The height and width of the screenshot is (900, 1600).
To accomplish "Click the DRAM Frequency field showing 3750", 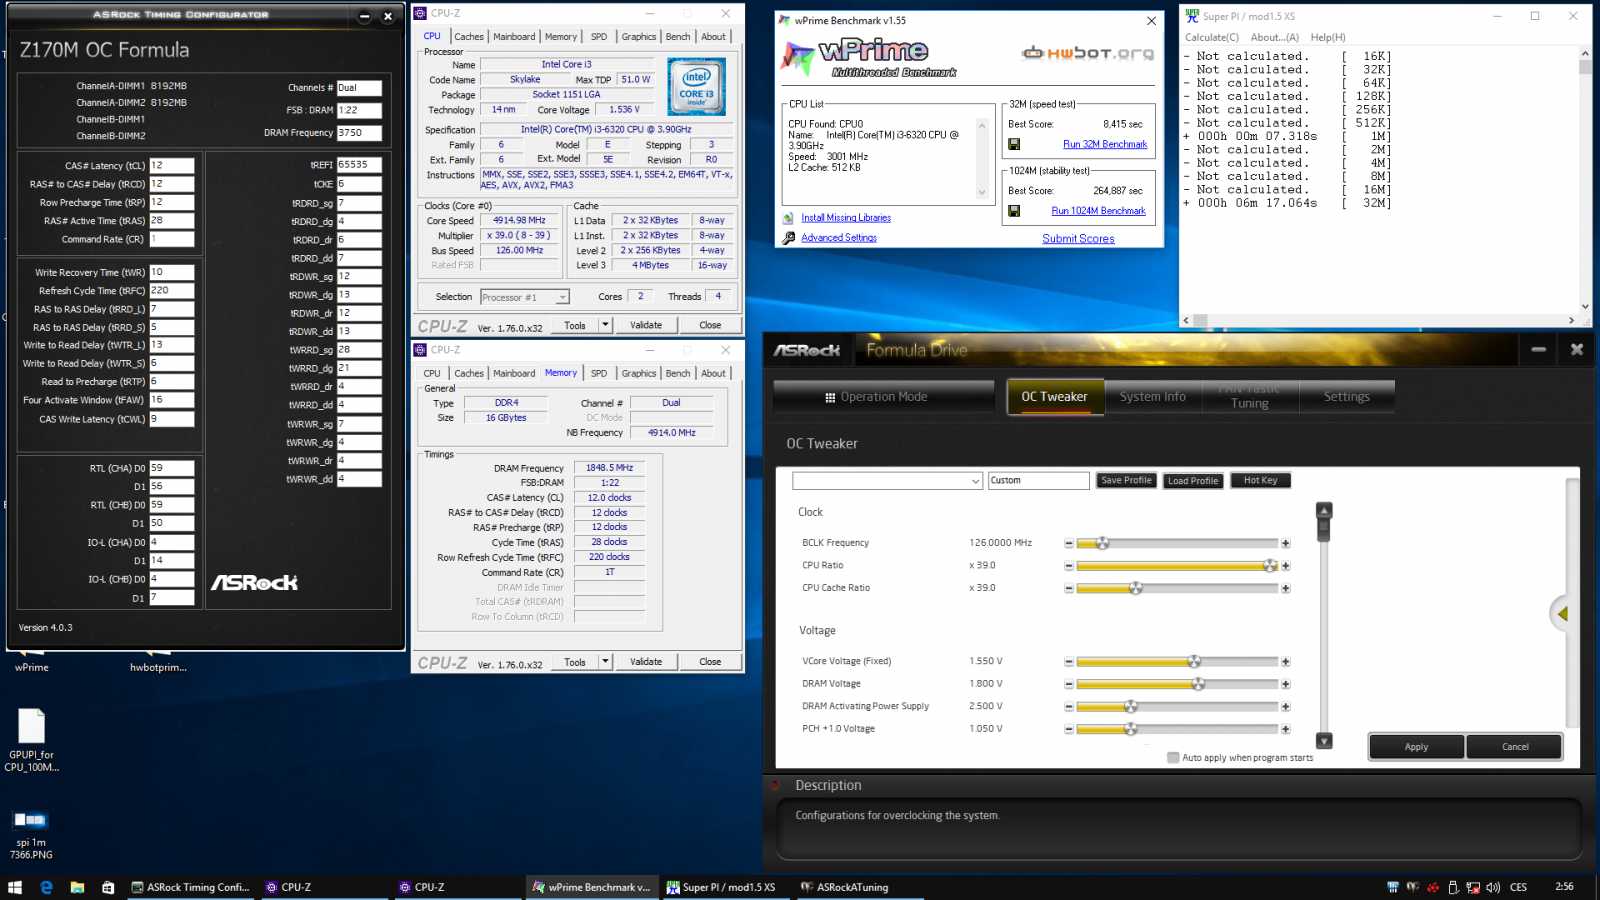I will 359,133.
